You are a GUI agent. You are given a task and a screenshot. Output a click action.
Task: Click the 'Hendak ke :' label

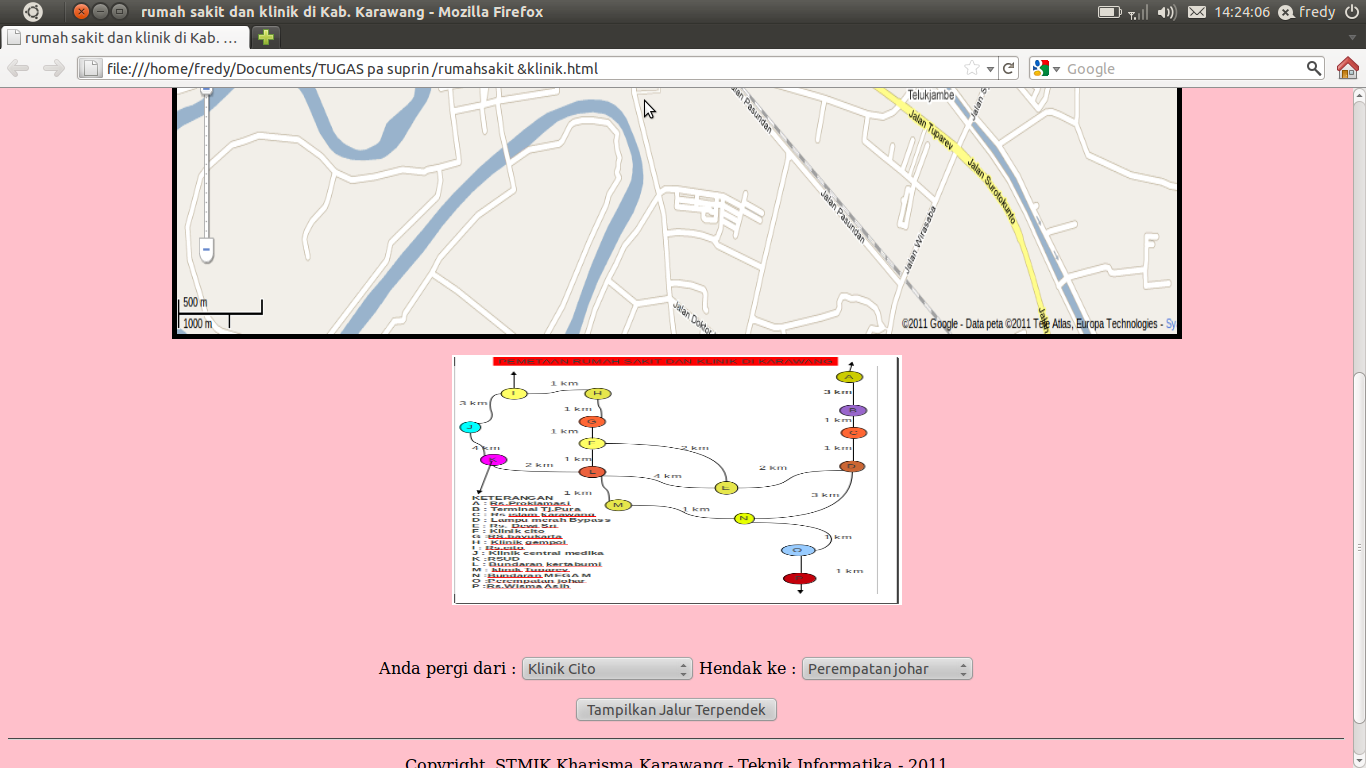point(748,669)
